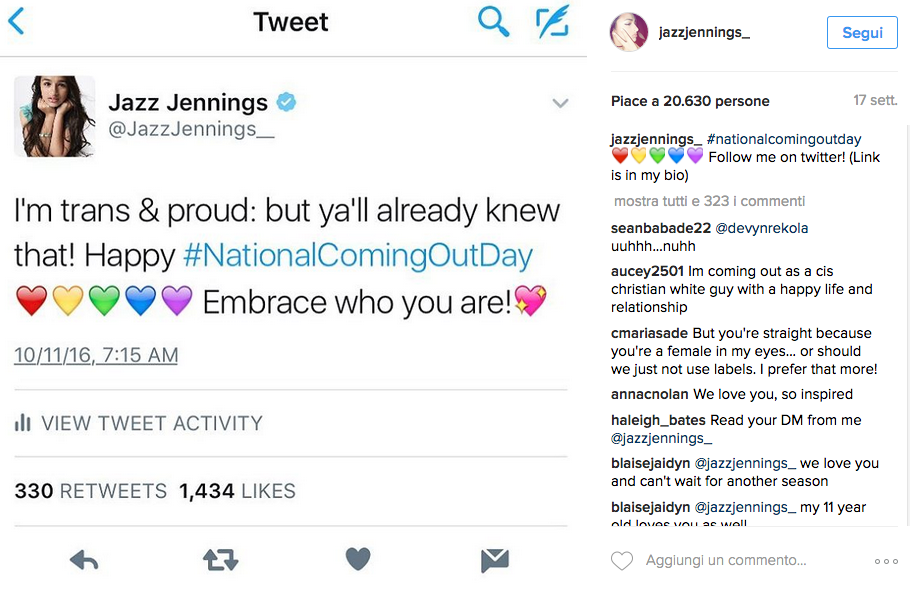Image resolution: width=910 pixels, height=590 pixels.
Task: Open the three-dot options menu
Action: coord(886,561)
